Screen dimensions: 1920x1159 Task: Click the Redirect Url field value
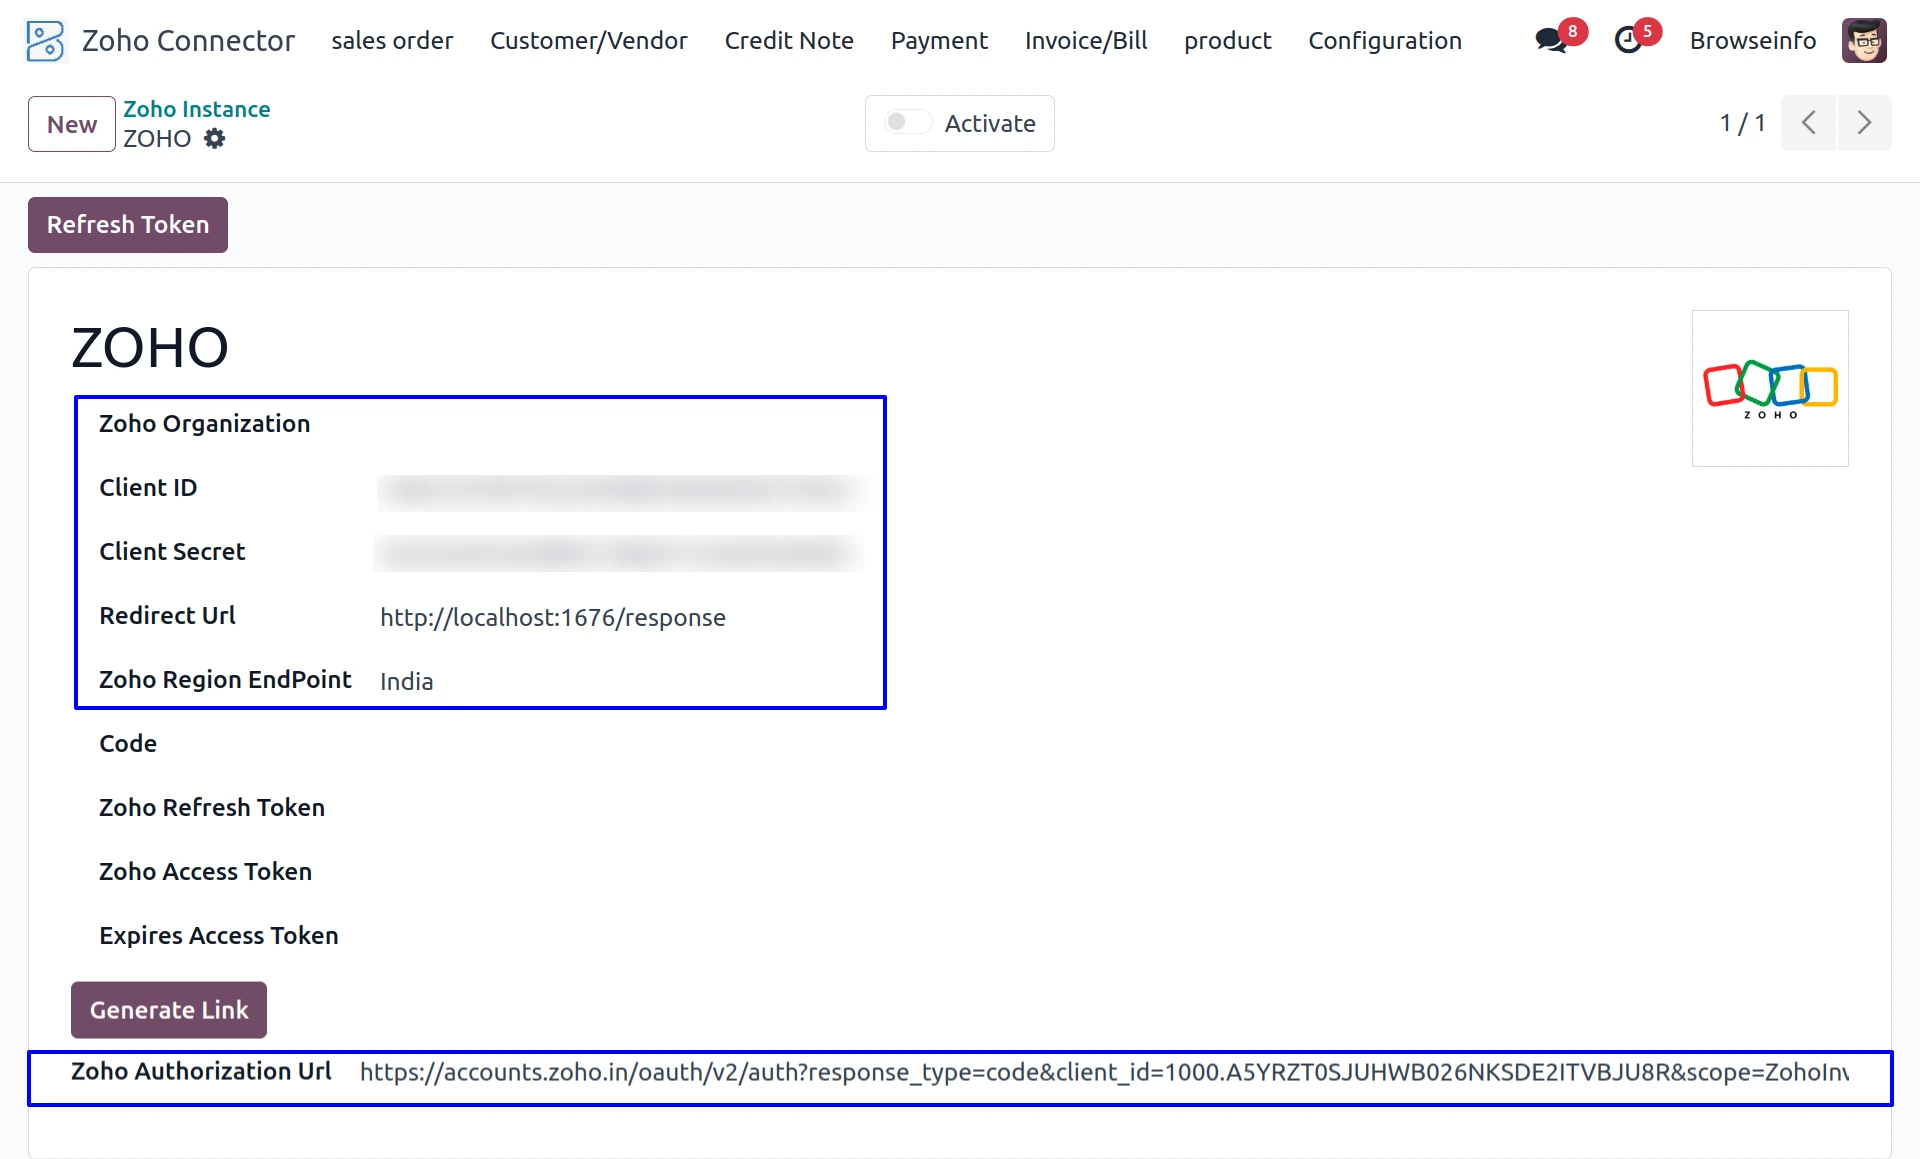click(552, 618)
